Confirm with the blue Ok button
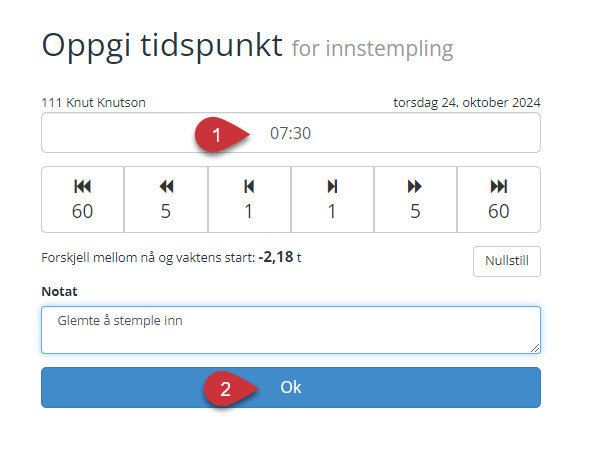 pos(291,388)
